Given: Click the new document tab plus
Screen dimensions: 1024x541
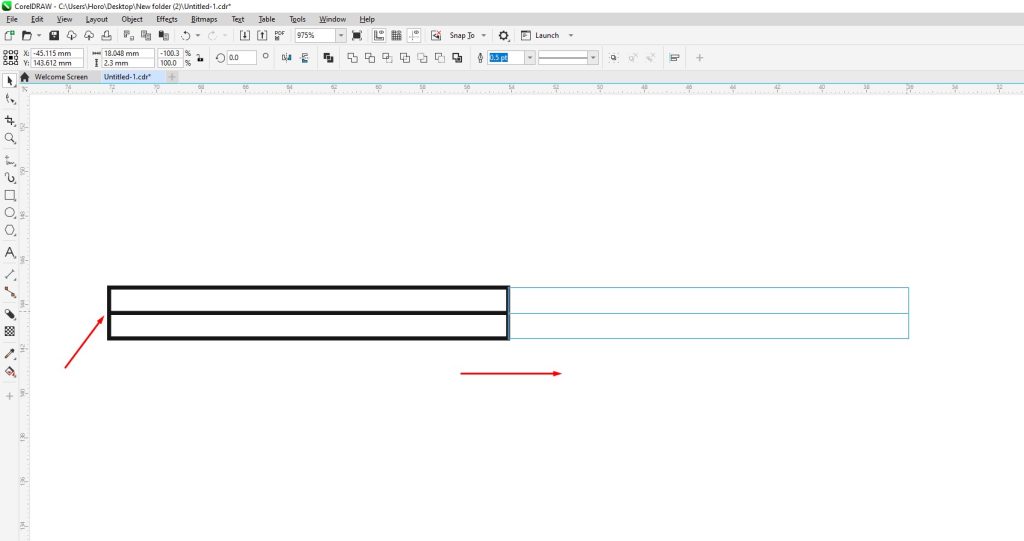Looking at the screenshot, I should 172,76.
